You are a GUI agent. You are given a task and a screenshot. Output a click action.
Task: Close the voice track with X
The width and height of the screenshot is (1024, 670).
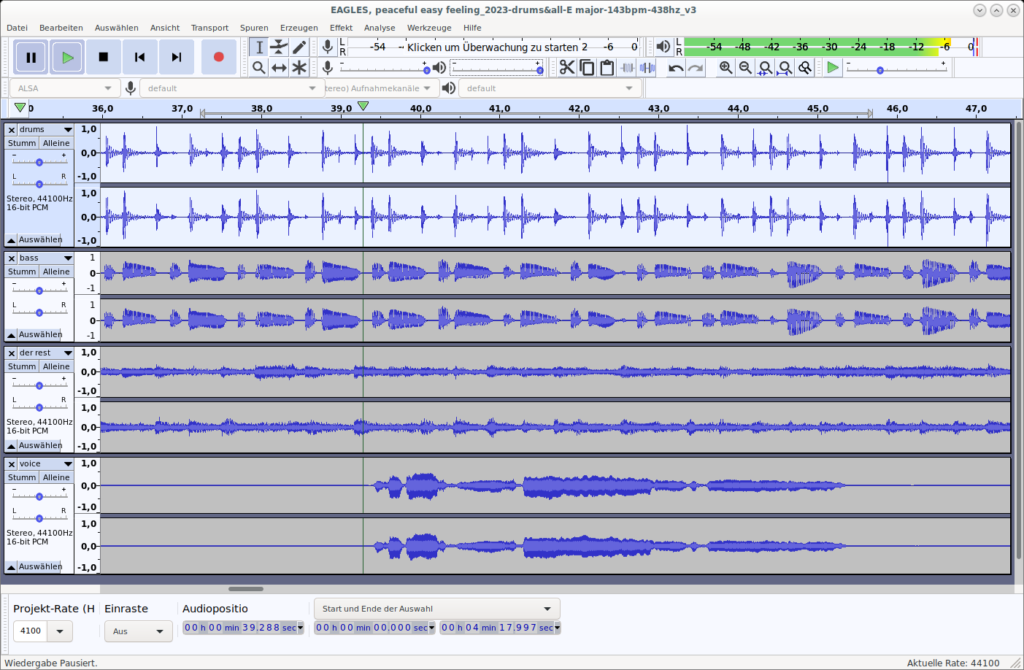point(11,464)
